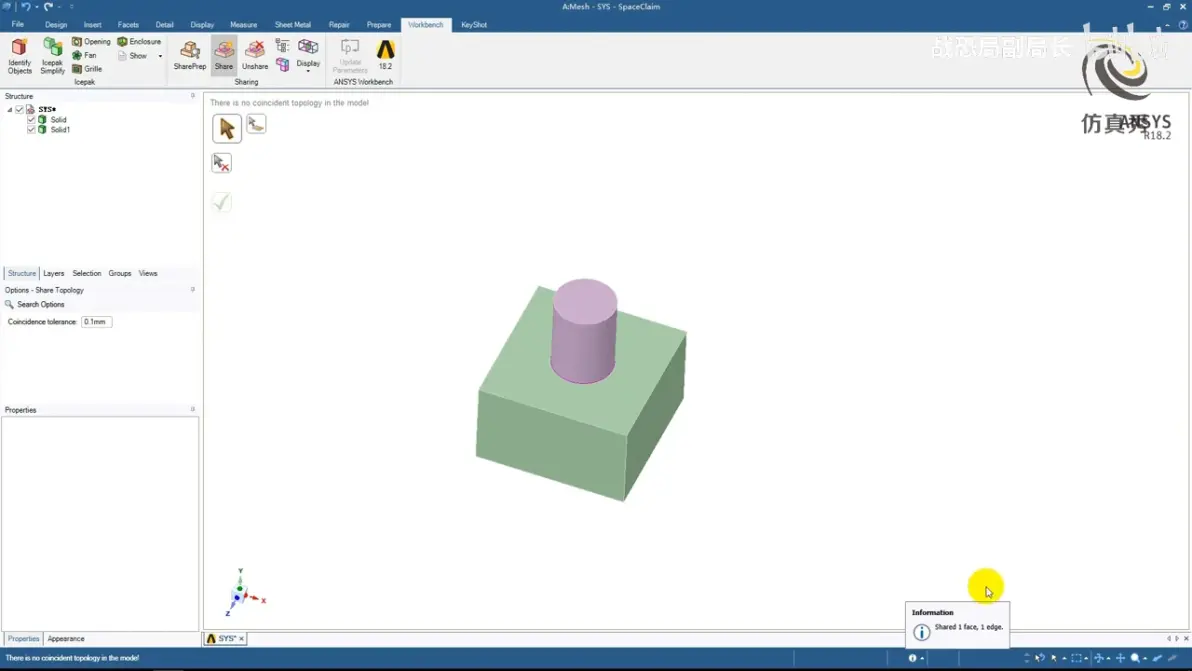1192x671 pixels.
Task: Open the Appearance tab at bottom
Action: 66,639
